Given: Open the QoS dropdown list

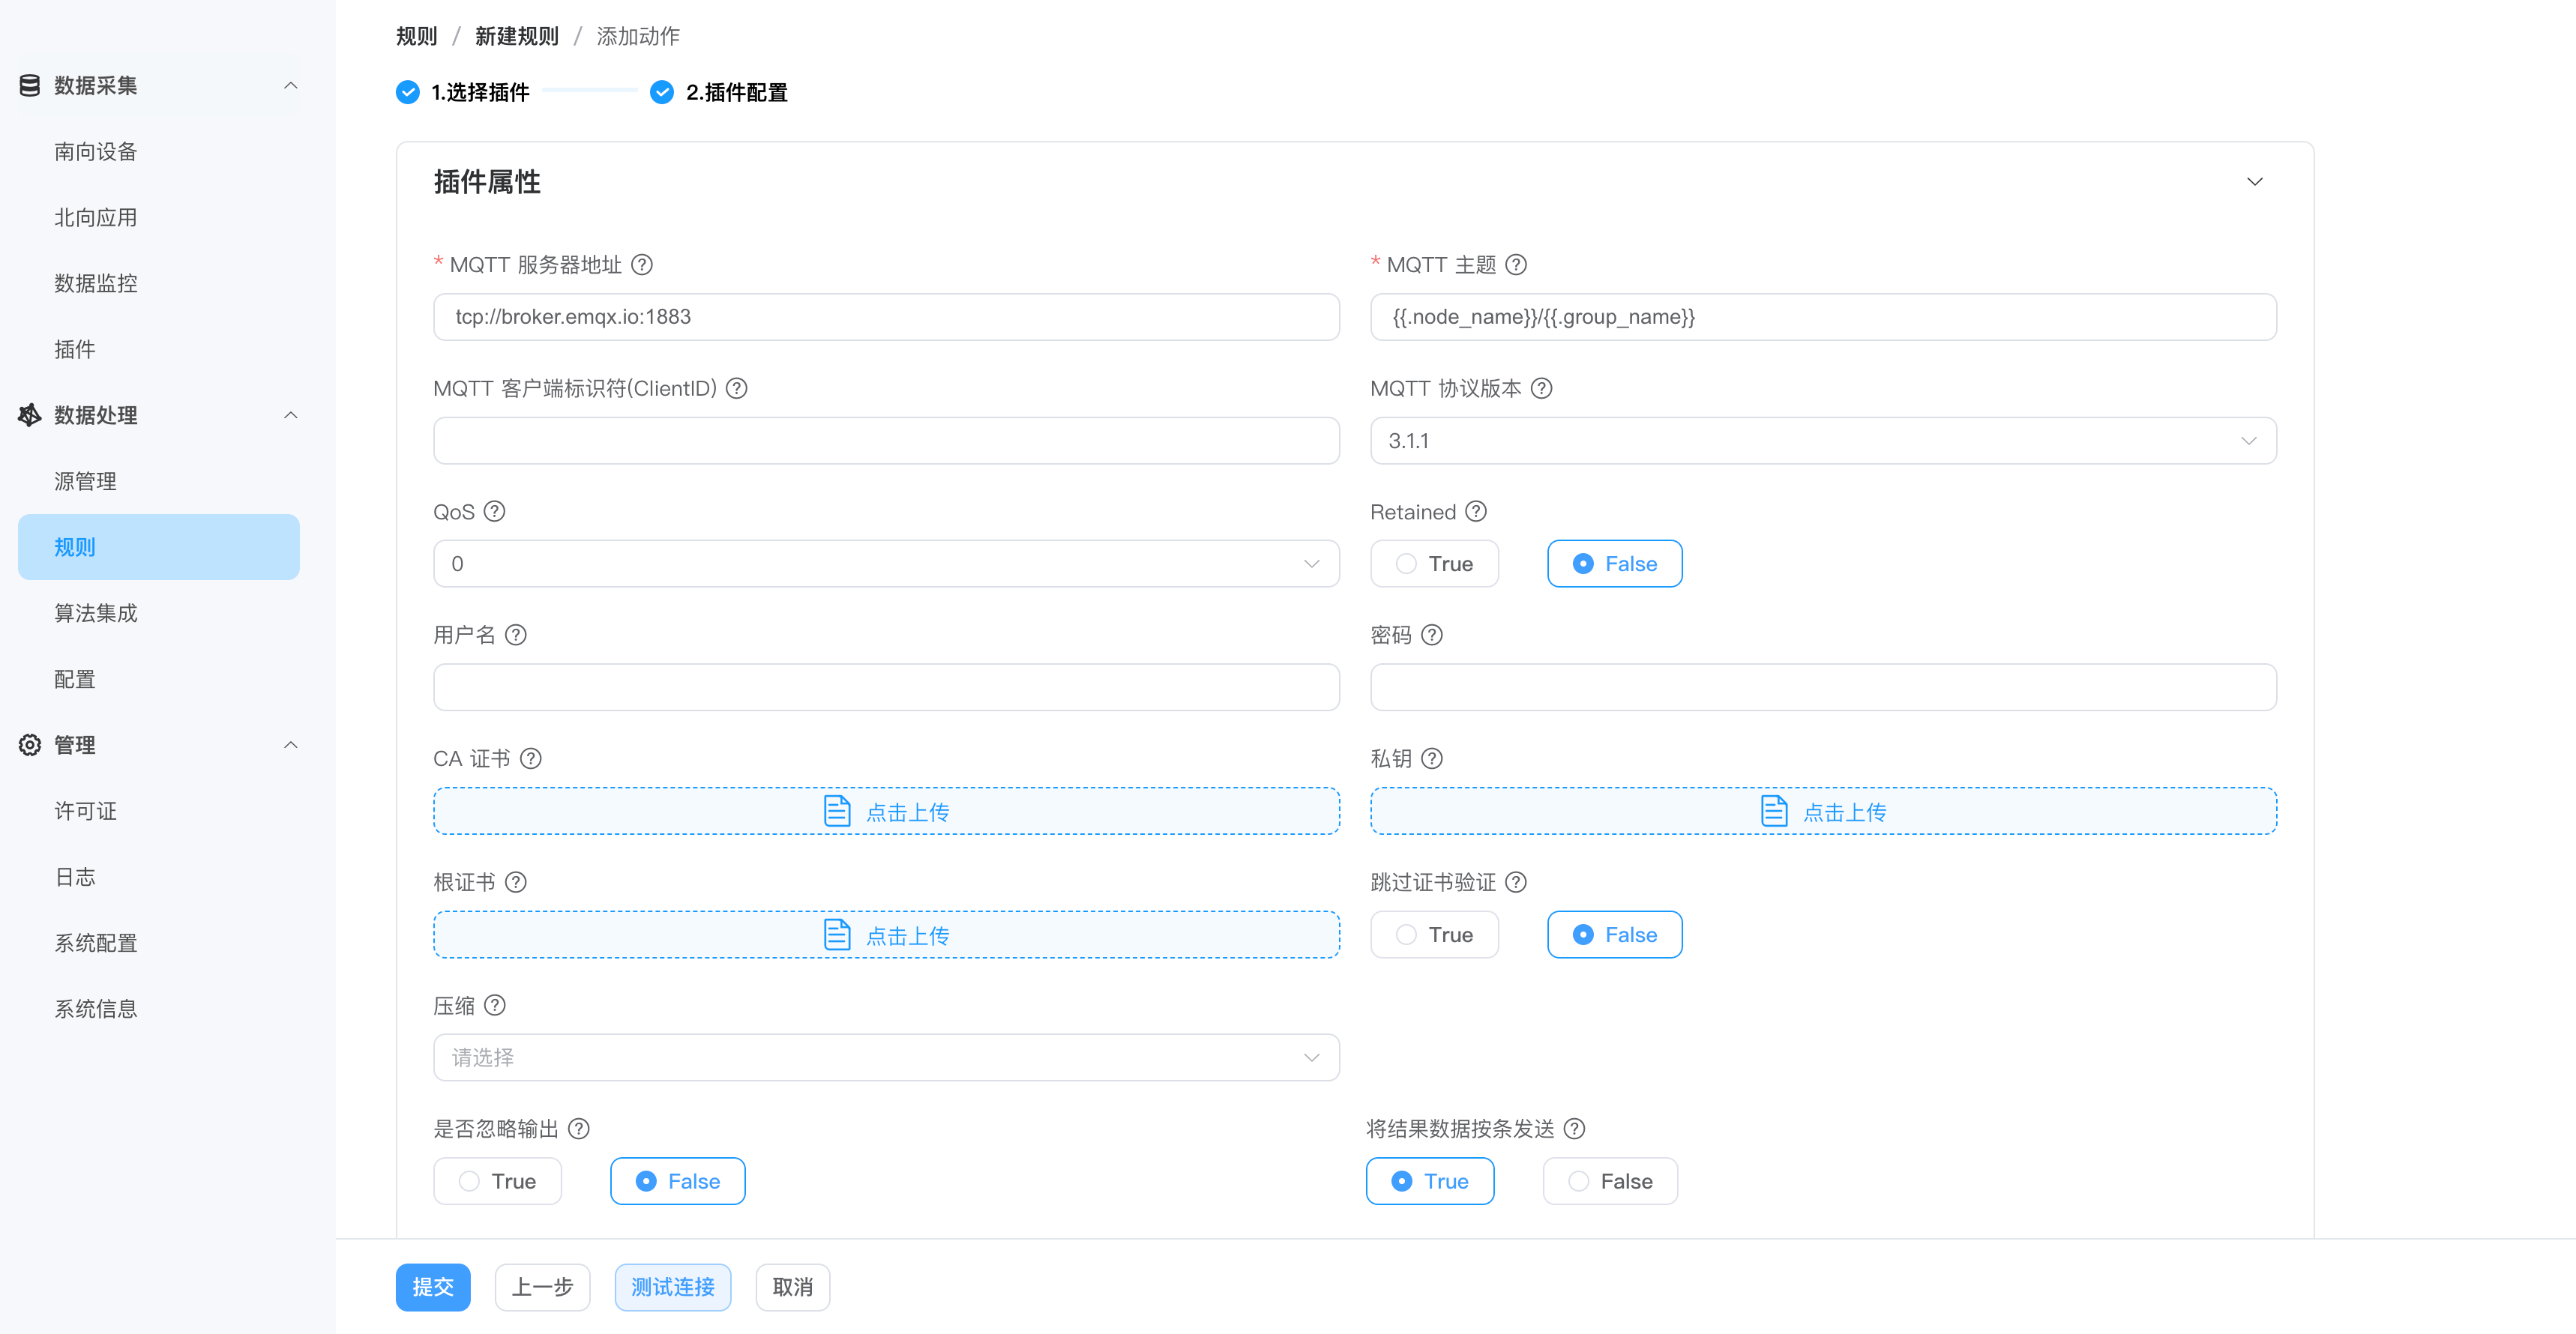Looking at the screenshot, I should [x=885, y=564].
